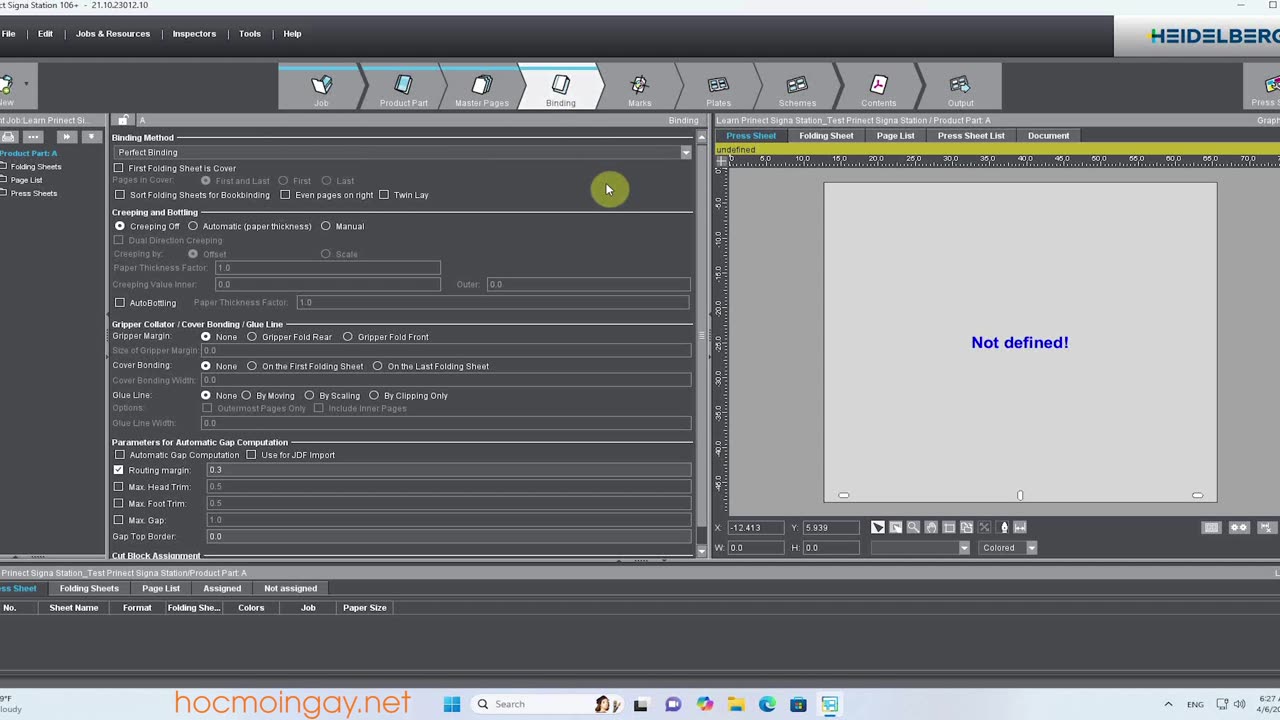Screen dimensions: 1280x720
Task: Open Microsoft Edge from taskbar
Action: (767, 704)
